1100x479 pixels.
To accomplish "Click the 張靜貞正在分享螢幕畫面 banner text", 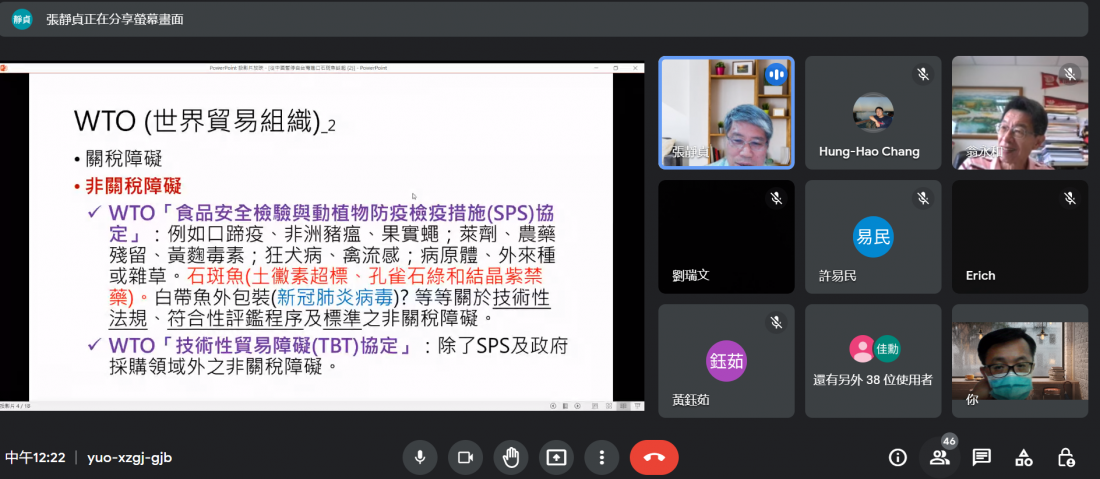I will coord(114,20).
